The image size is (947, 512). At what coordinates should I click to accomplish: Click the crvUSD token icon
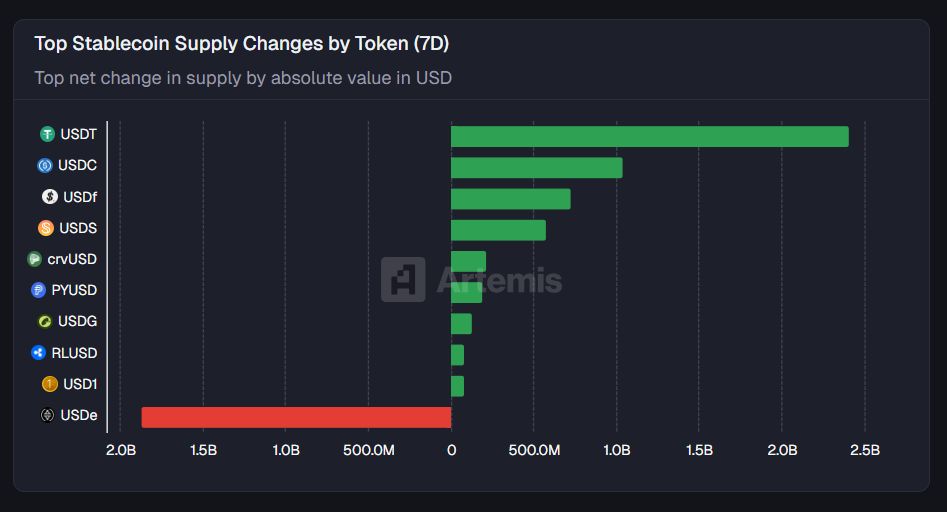click(x=35, y=259)
